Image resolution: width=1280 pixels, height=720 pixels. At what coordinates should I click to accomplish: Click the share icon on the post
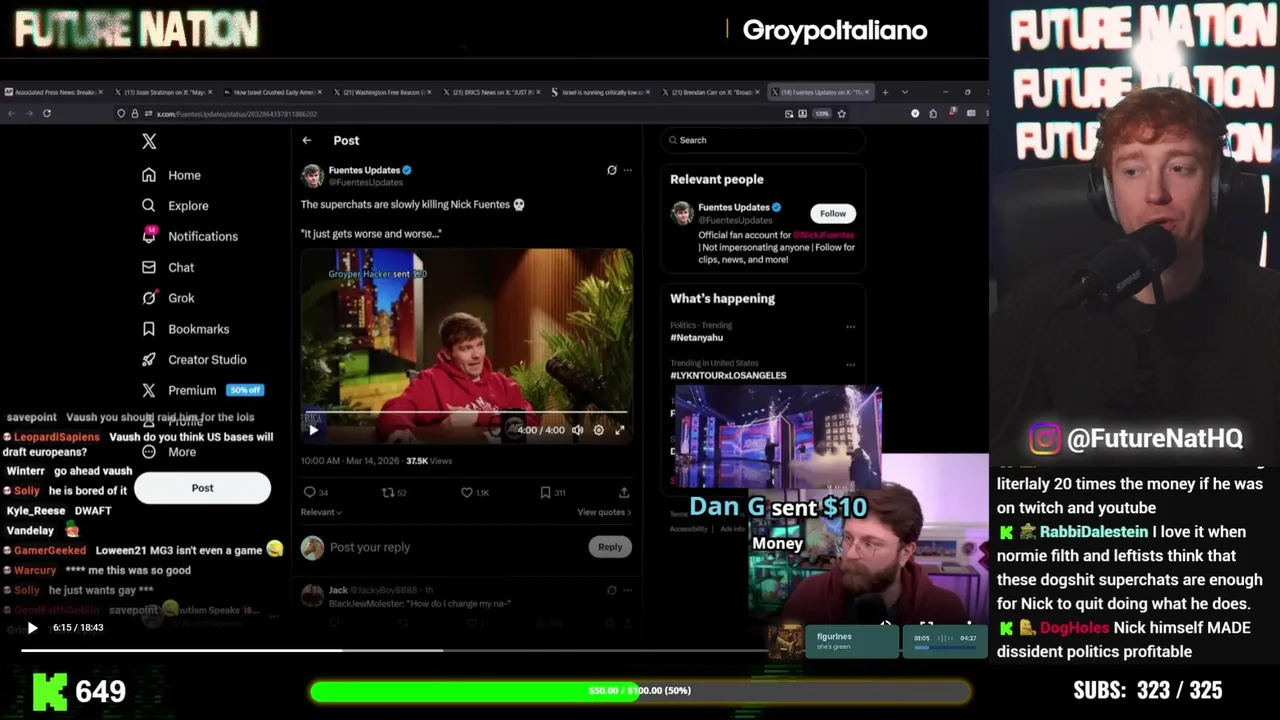point(624,492)
